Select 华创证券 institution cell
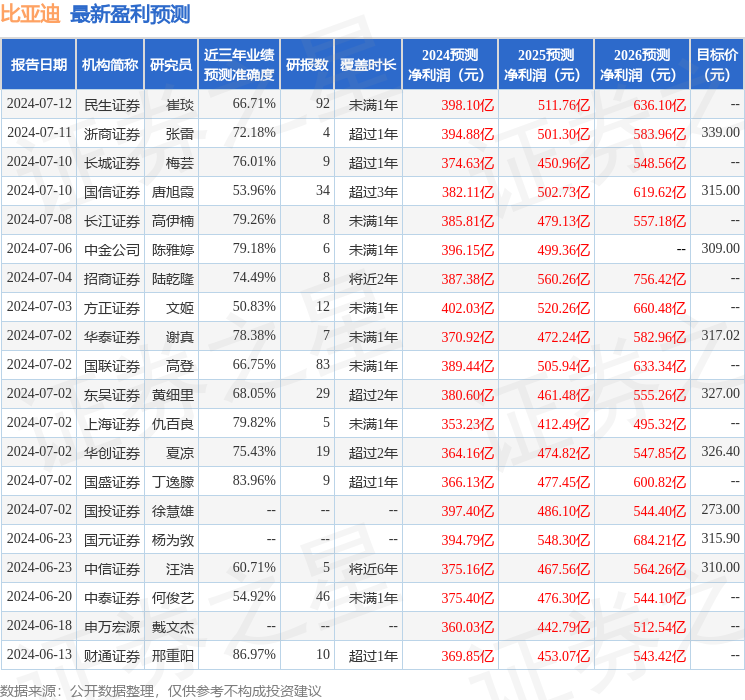Screen dimensions: 745x700 112,452
